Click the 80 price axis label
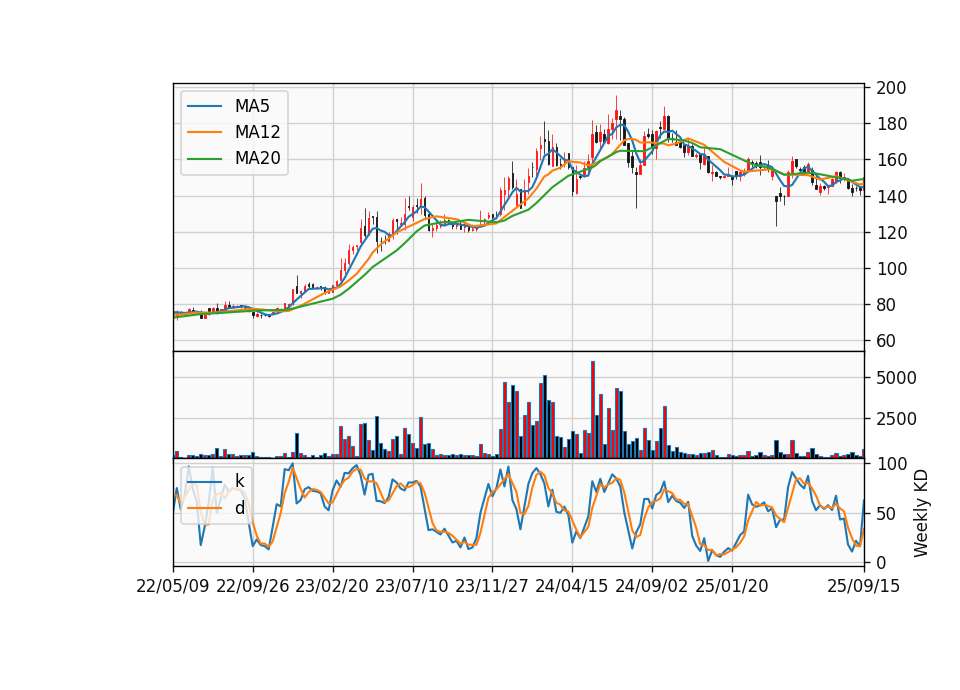The image size is (960, 690). coord(886,305)
